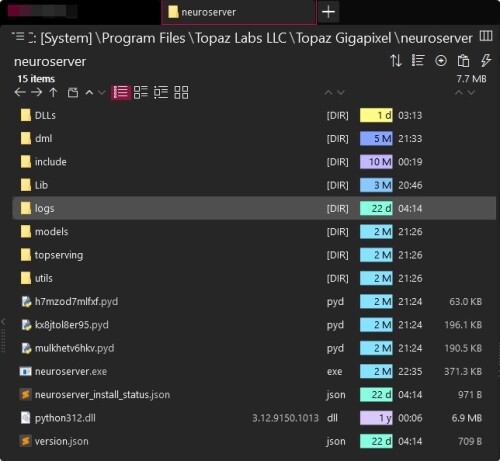
Task: Select the dml folder
Action: click(x=254, y=138)
